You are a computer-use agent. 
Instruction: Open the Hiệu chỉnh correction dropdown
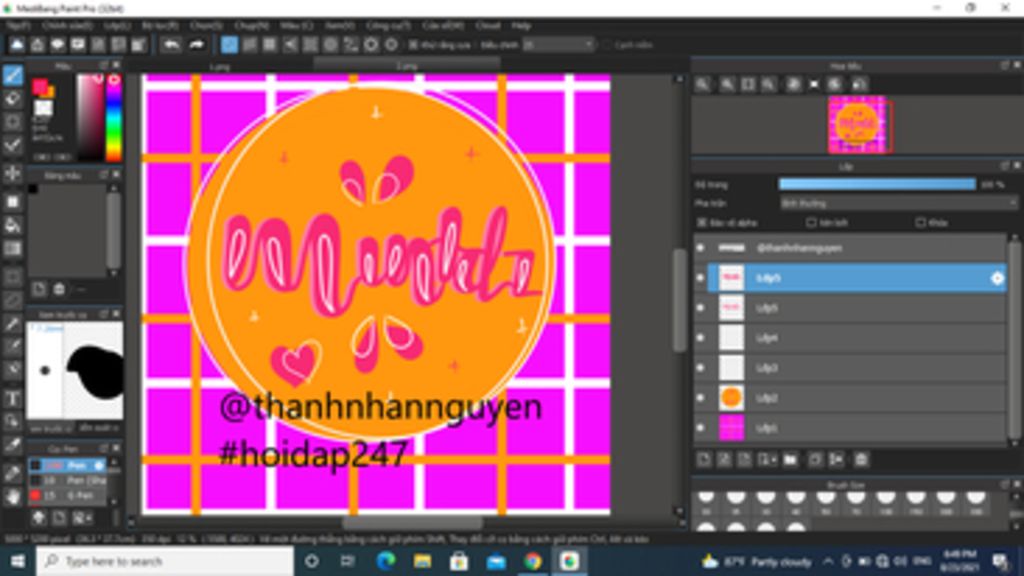pos(558,45)
